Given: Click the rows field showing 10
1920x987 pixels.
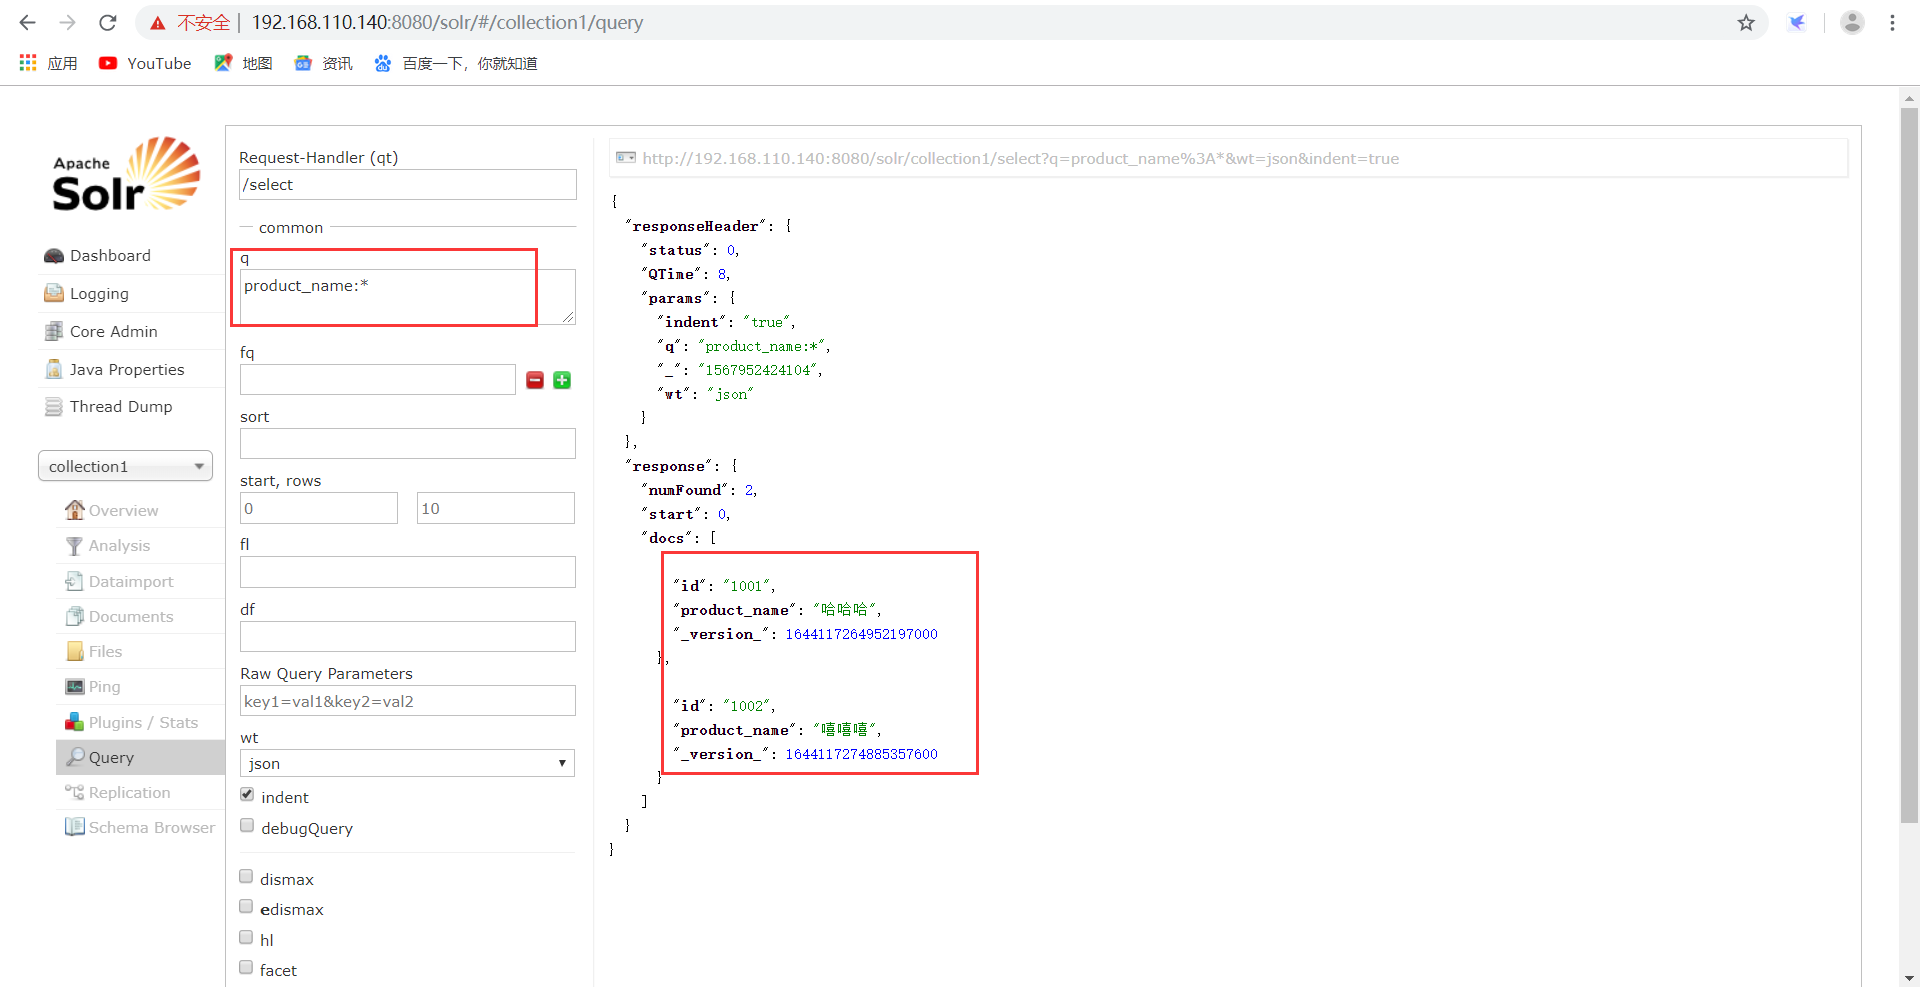Looking at the screenshot, I should pos(496,508).
